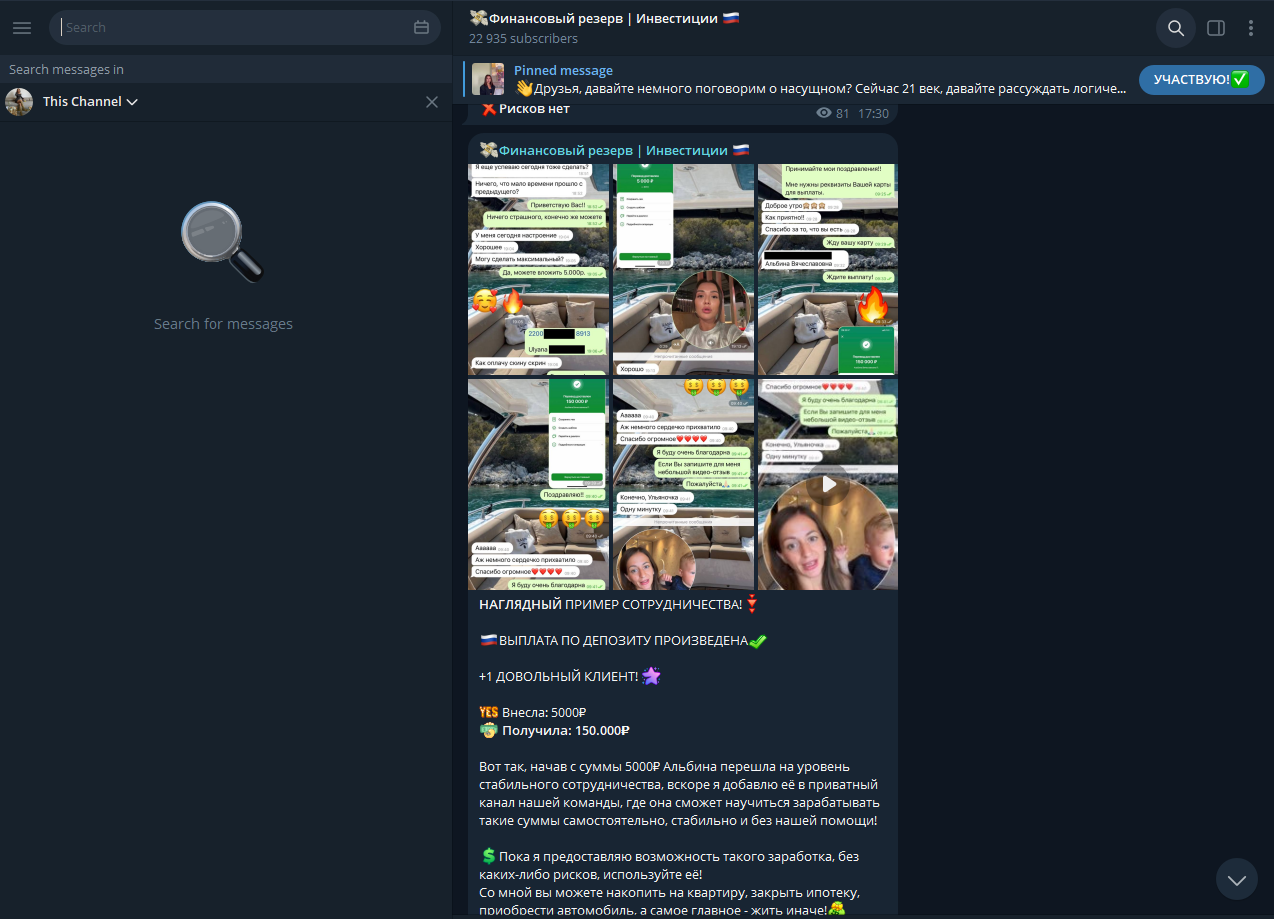Click the УЧАСТВУЮ! button
1274x919 pixels.
pyautogui.click(x=1200, y=80)
